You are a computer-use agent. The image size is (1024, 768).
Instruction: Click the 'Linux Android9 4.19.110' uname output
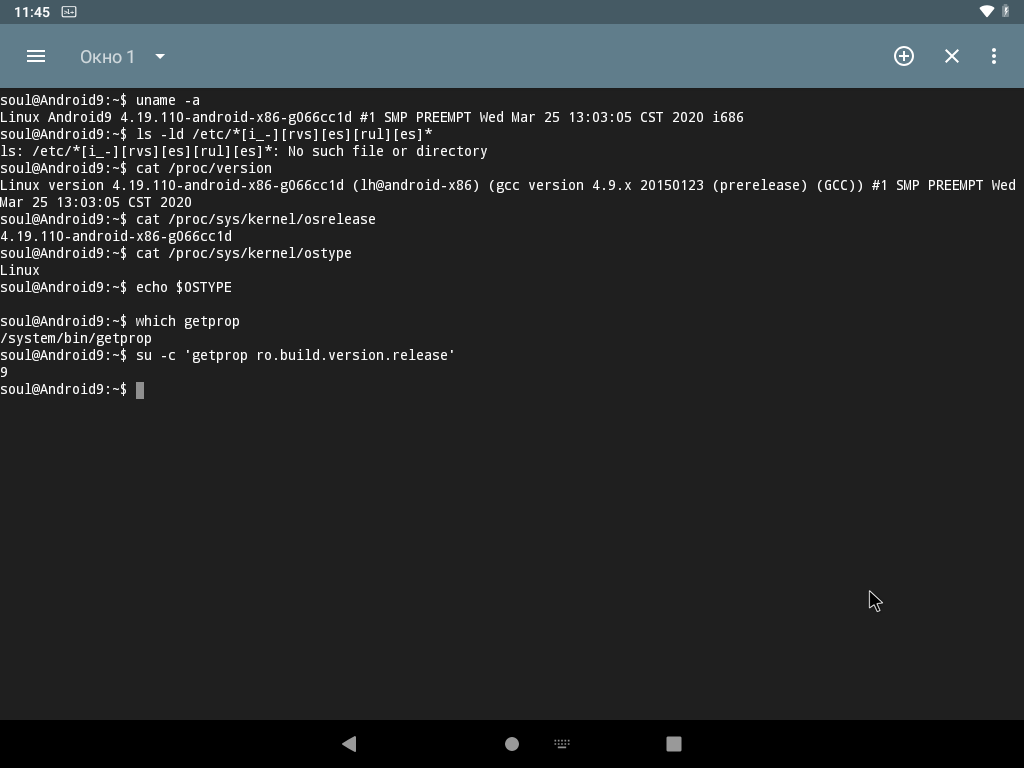point(372,118)
